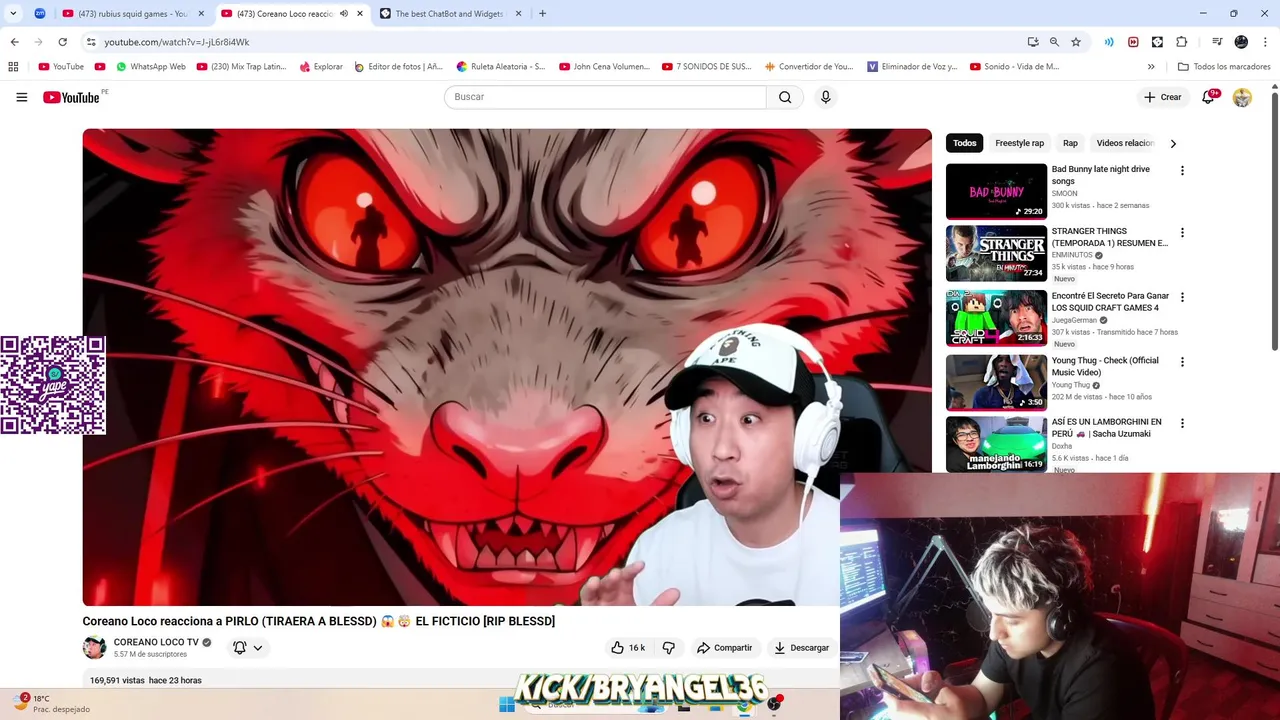This screenshot has height=720, width=1280.
Task: Select the Todos filter chip
Action: coord(964,143)
